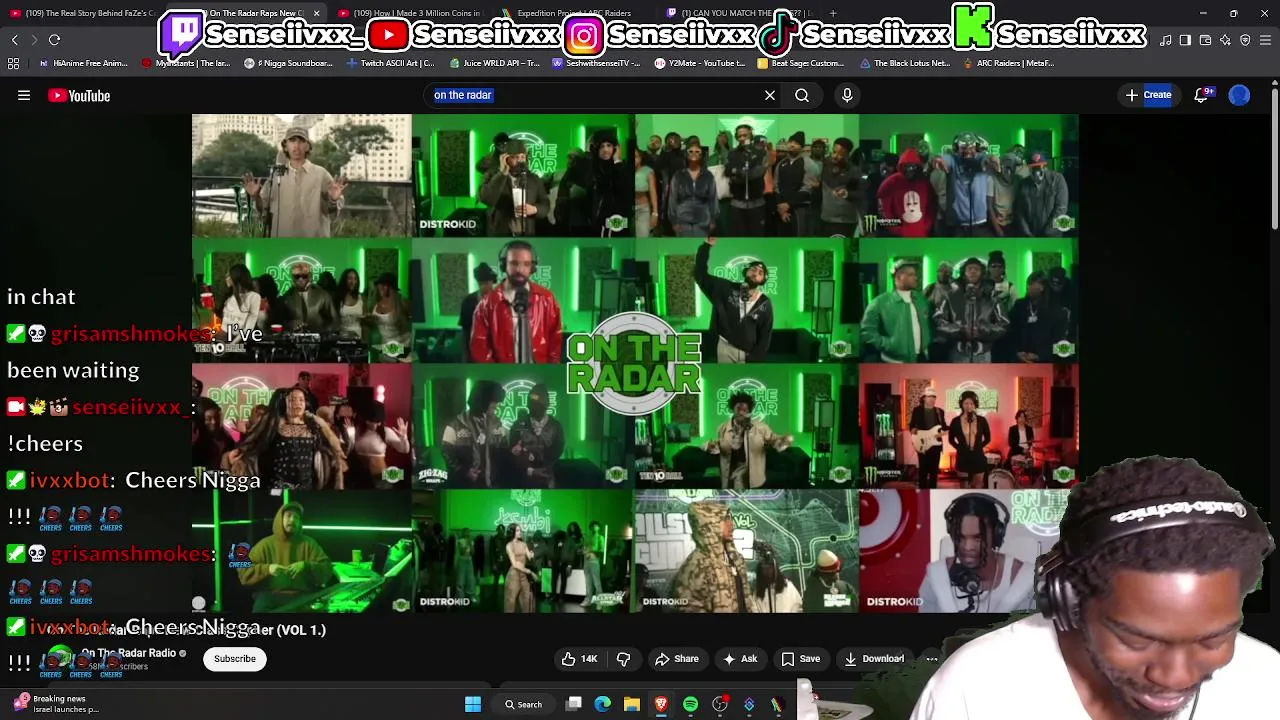Open File Explorer from the taskbar
This screenshot has width=1280, height=720.
coord(632,705)
